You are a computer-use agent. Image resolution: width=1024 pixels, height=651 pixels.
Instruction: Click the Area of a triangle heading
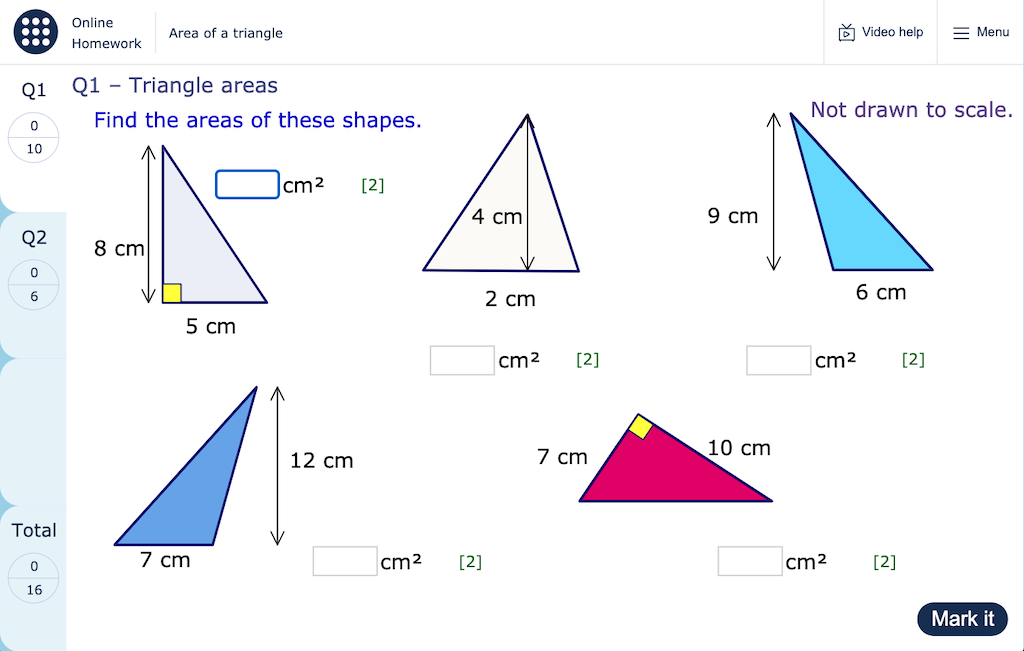pos(226,33)
